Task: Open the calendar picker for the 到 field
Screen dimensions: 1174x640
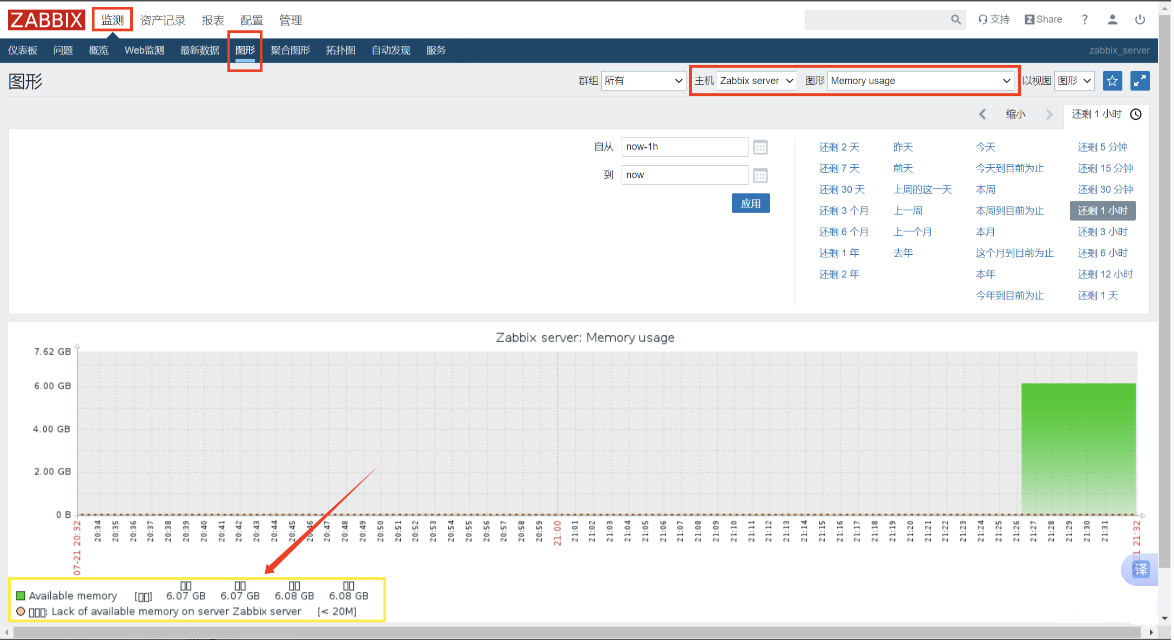Action: click(x=760, y=175)
